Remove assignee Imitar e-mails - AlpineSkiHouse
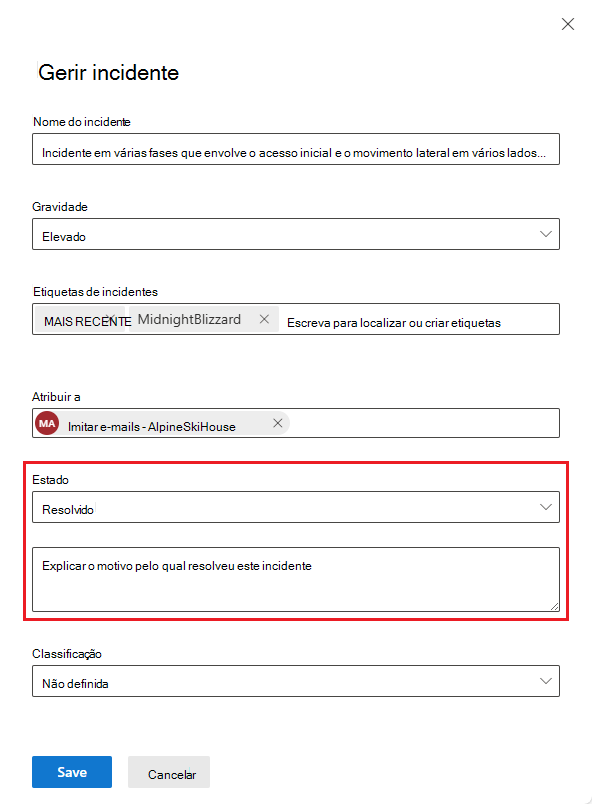 277,422
